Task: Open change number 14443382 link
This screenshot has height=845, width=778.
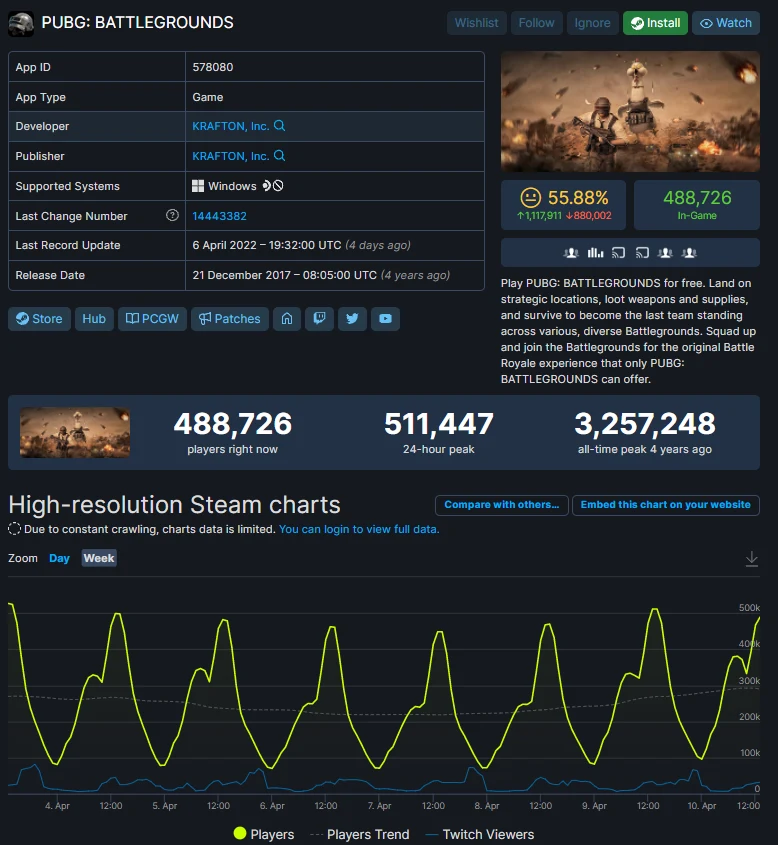Action: coord(219,216)
